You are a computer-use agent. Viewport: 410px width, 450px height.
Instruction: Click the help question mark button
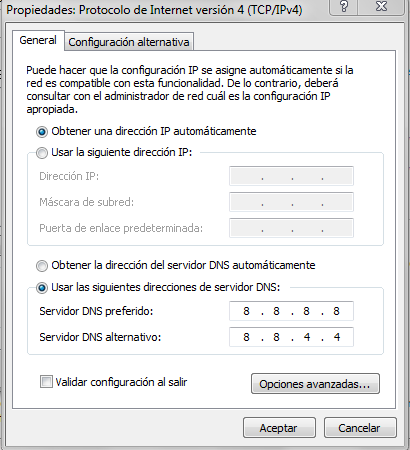pos(344,7)
